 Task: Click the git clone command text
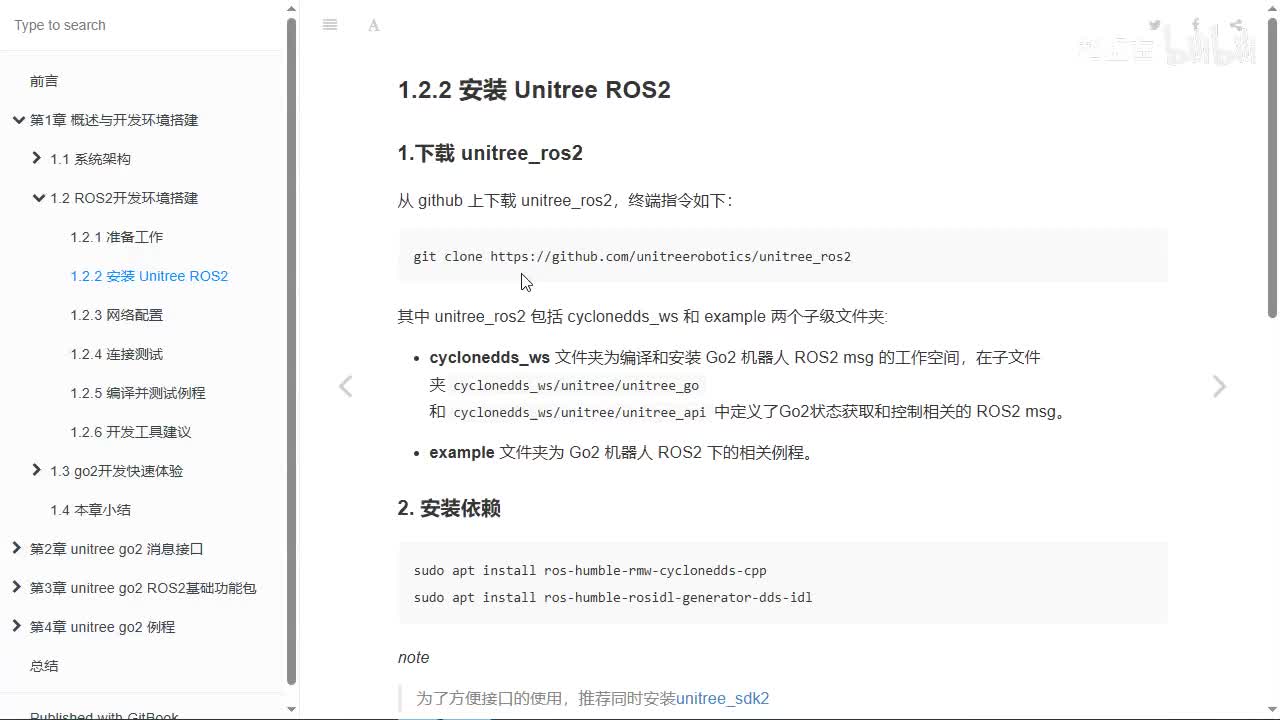(x=632, y=257)
